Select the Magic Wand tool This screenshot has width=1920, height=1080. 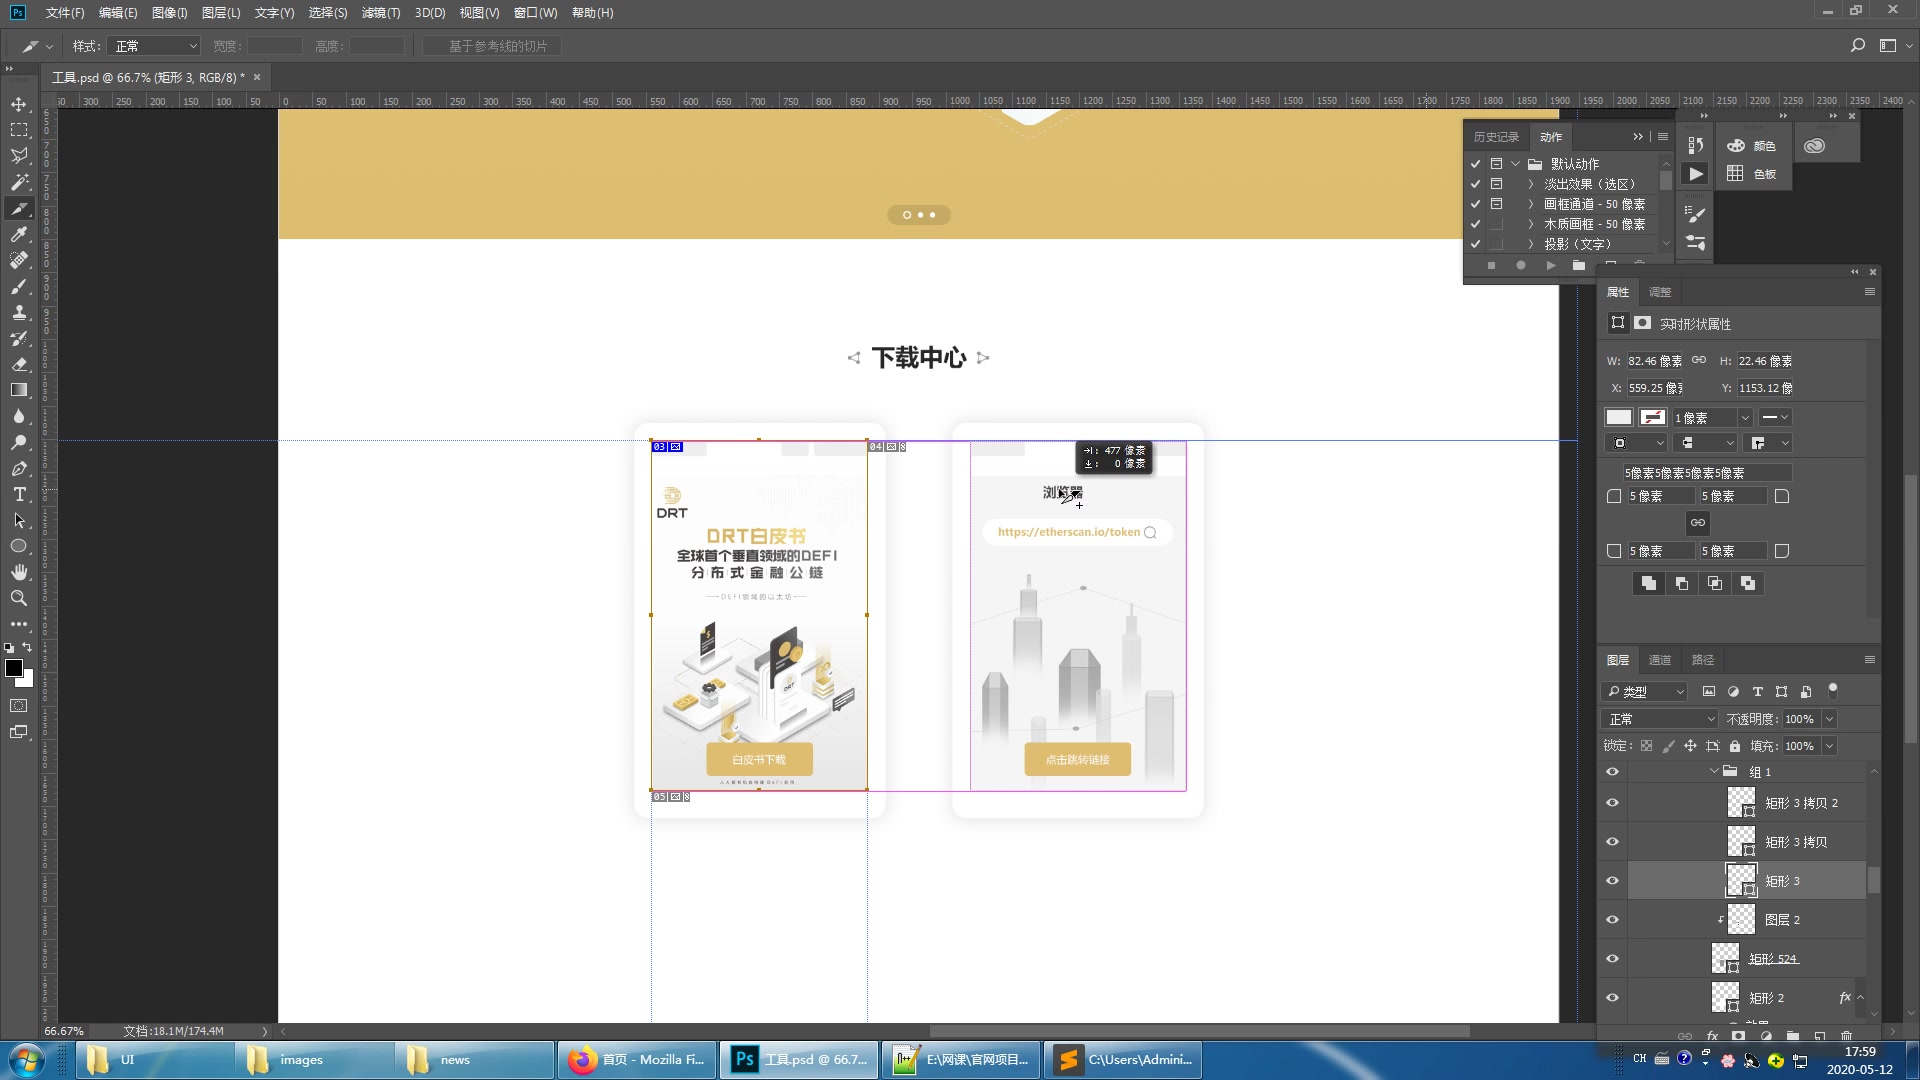tap(19, 182)
